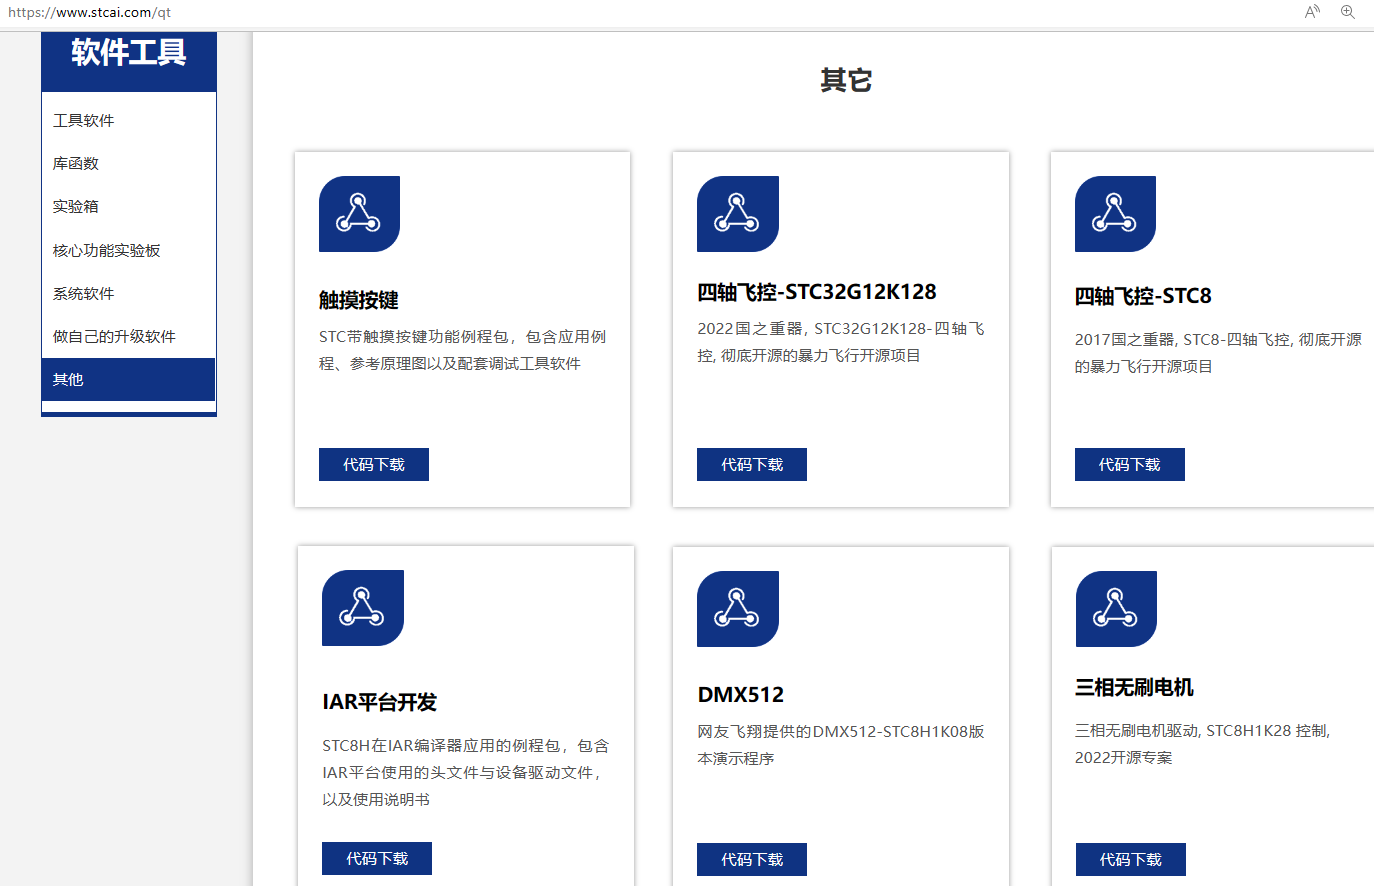
Task: Select the highlighted 其他 sidebar item
Action: pos(128,379)
